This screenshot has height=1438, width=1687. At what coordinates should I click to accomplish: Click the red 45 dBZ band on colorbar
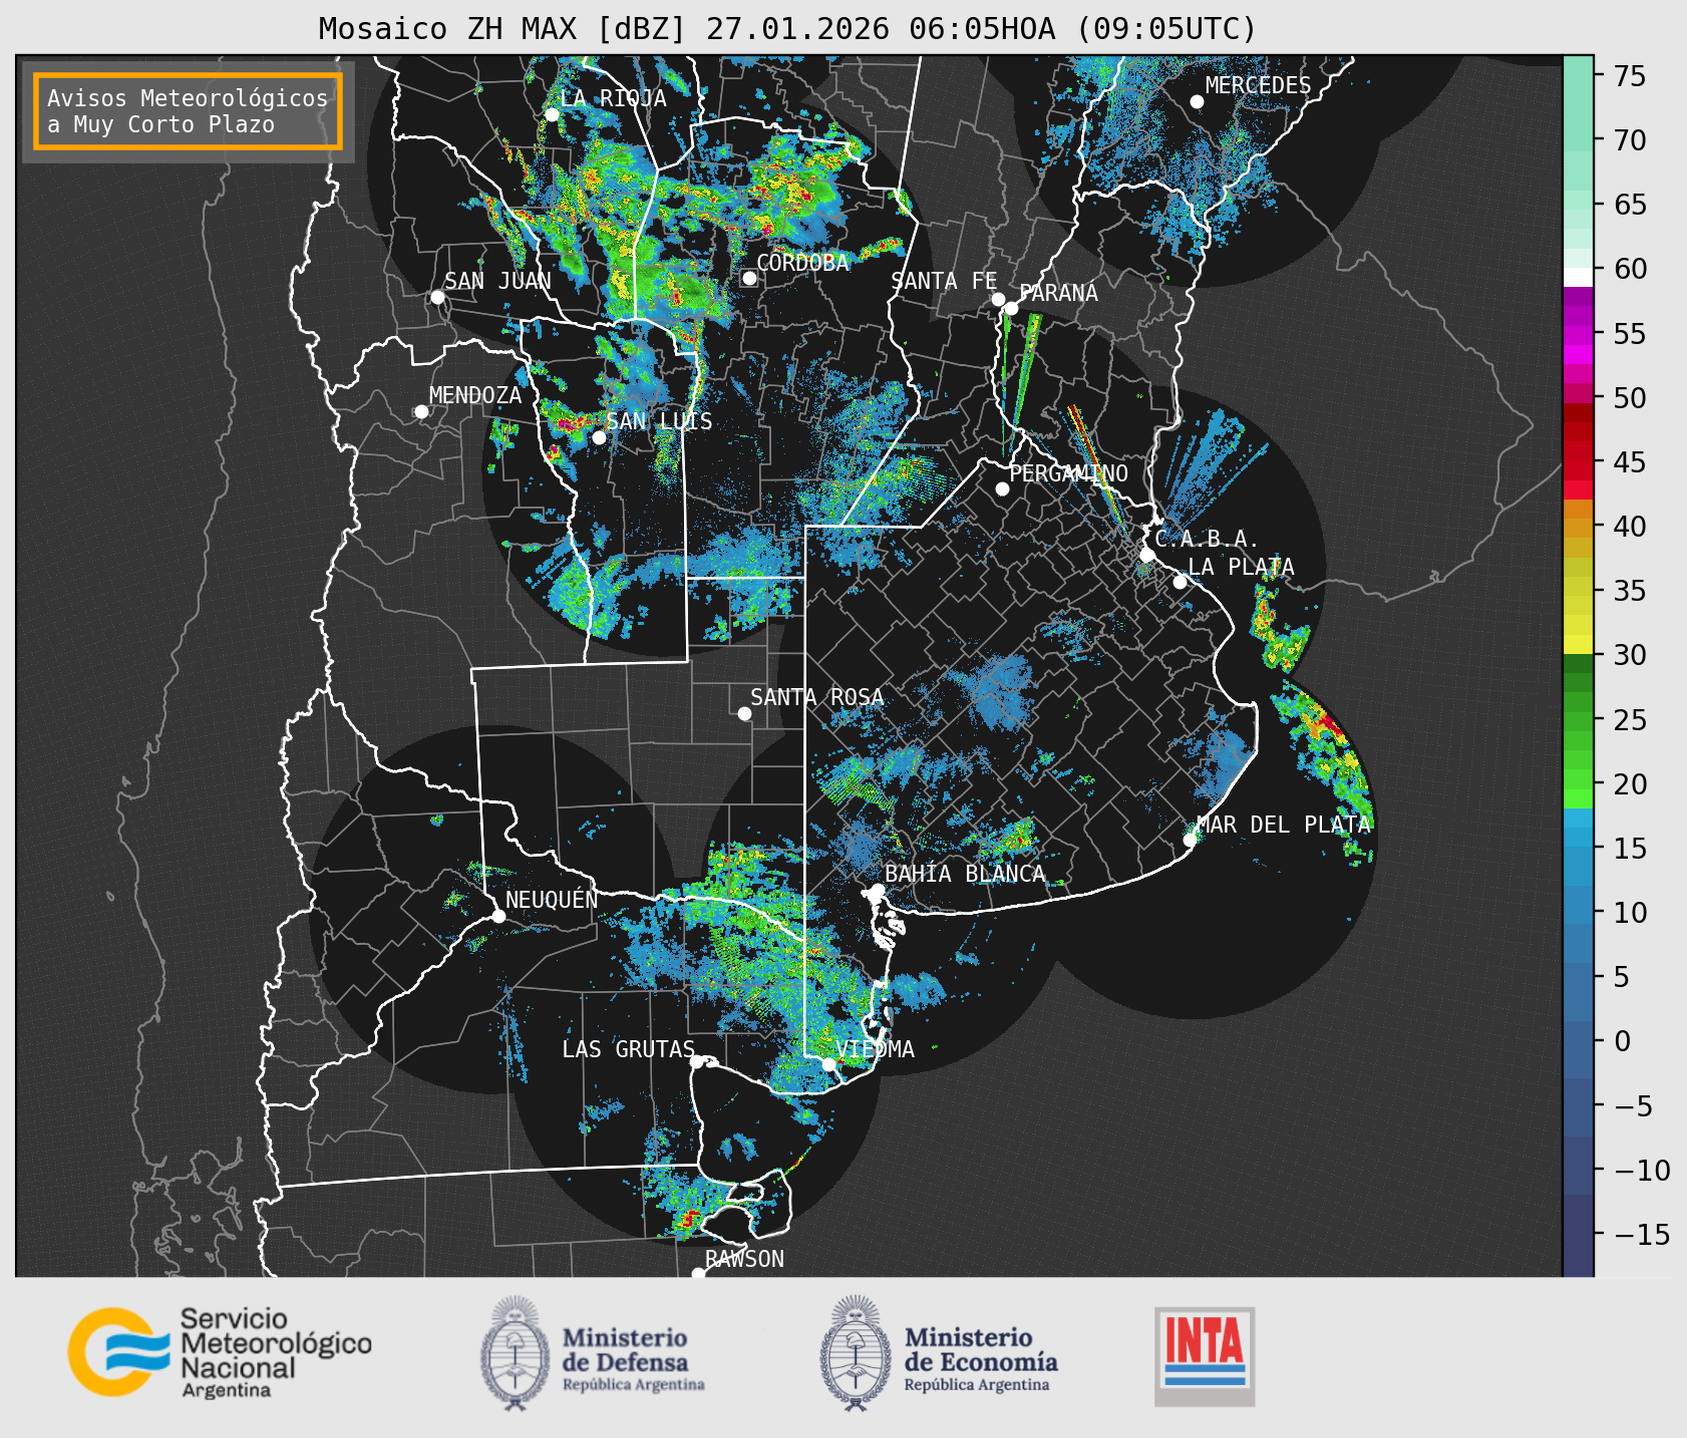pos(1578,462)
